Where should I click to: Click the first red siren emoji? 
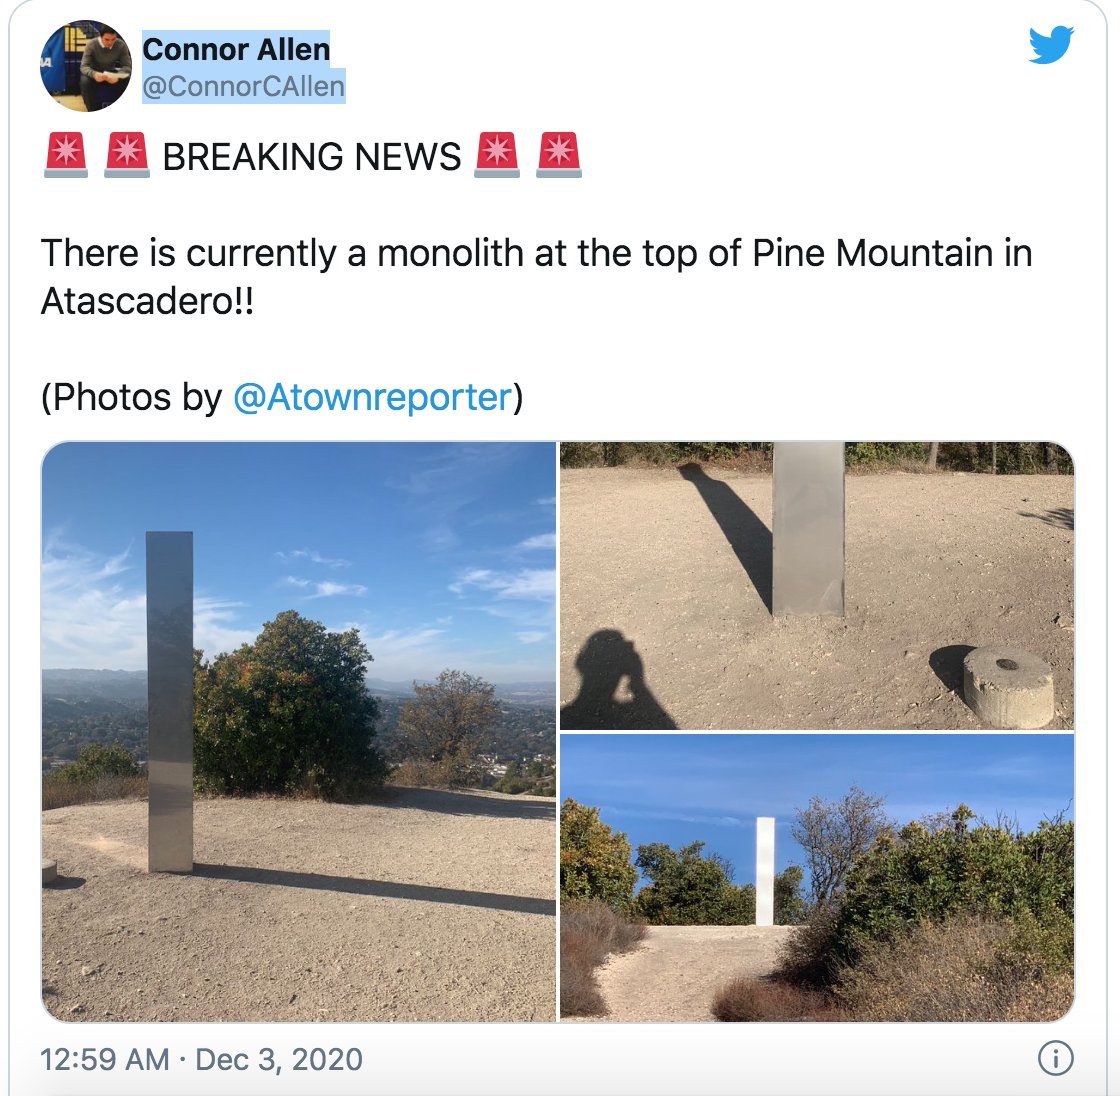[x=66, y=154]
